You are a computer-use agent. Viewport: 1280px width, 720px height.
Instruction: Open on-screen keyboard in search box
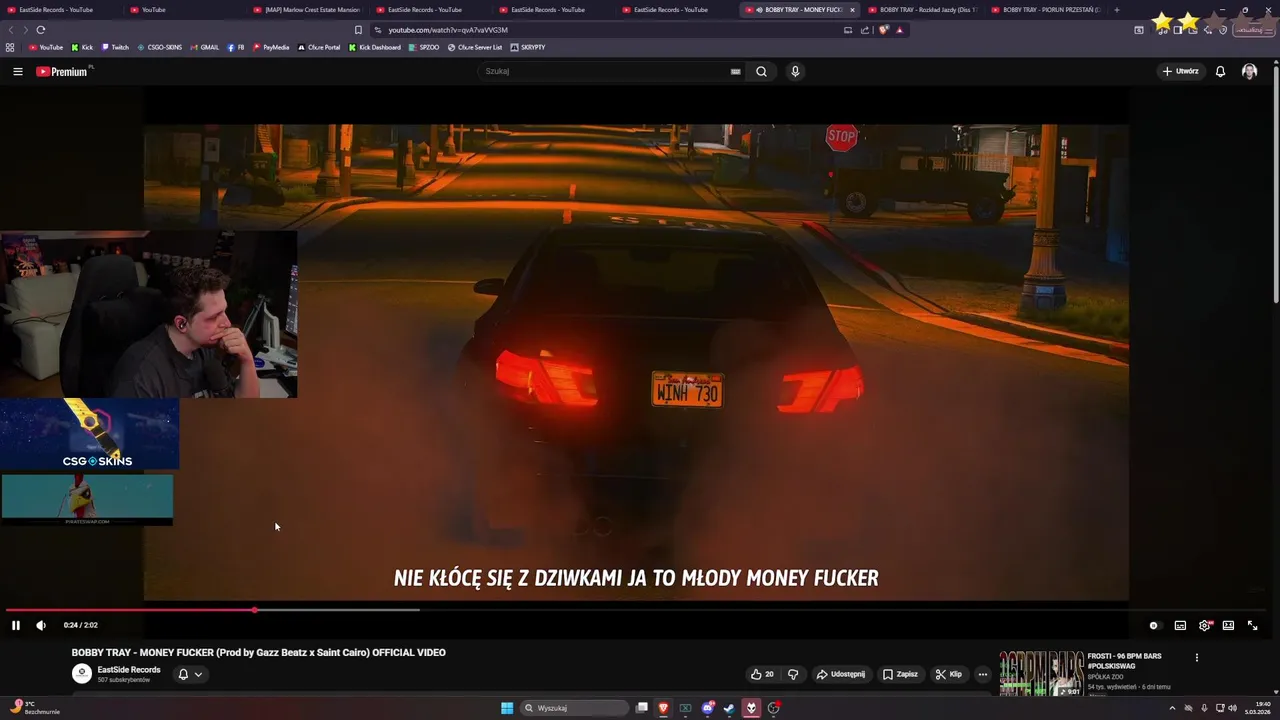[x=735, y=71]
